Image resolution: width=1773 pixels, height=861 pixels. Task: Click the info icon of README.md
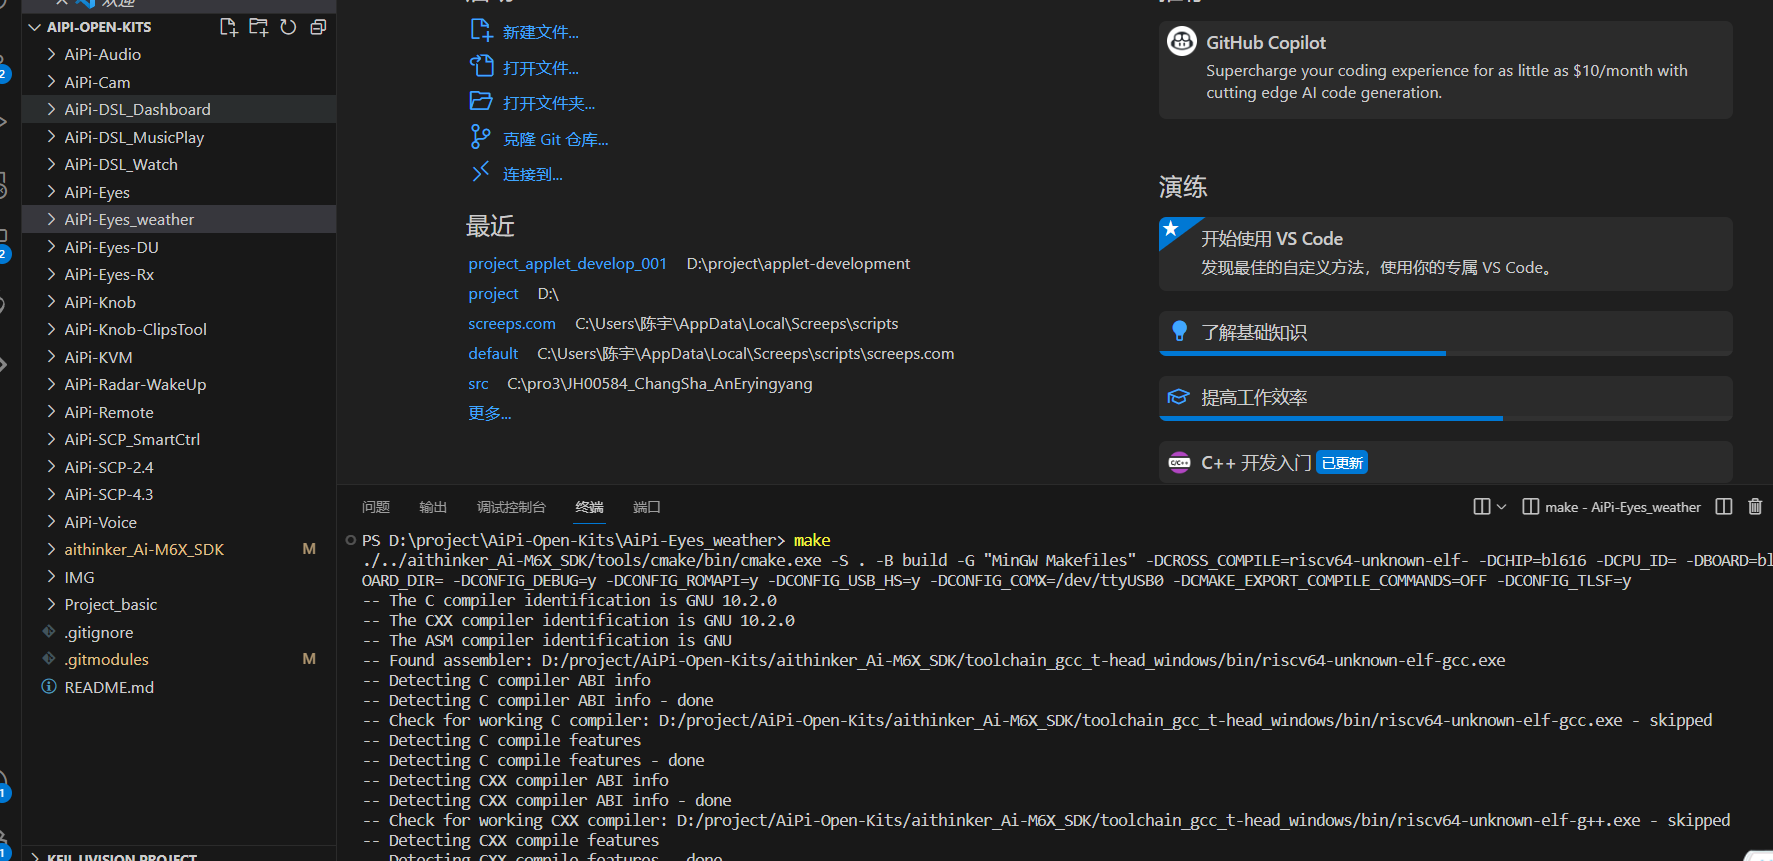click(49, 686)
